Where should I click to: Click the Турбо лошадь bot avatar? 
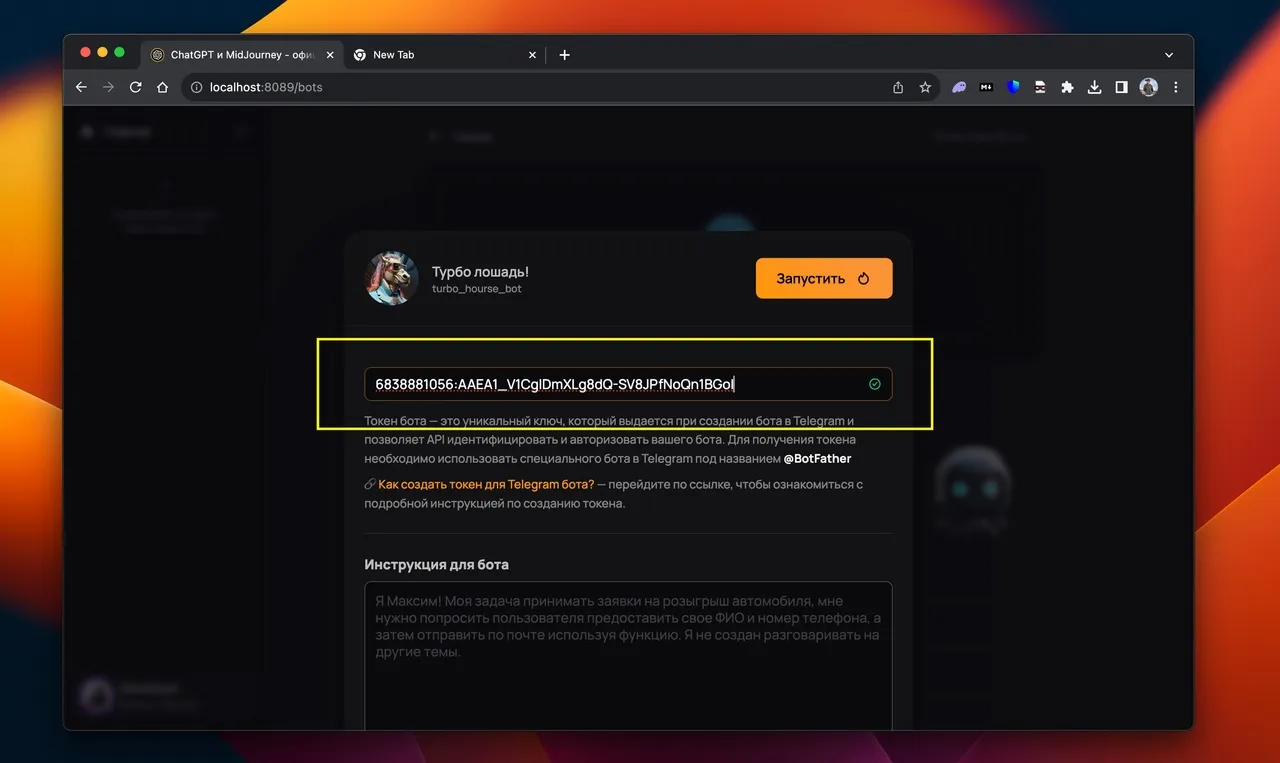392,278
